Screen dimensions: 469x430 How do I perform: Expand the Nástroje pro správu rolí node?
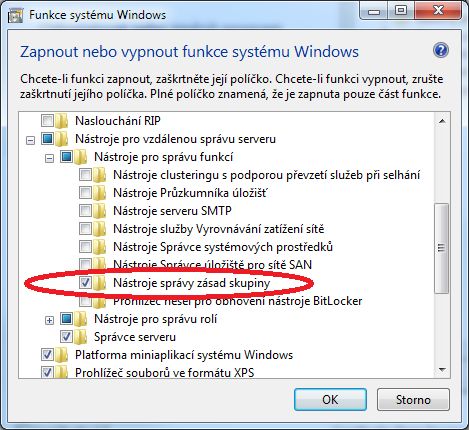click(x=49, y=320)
